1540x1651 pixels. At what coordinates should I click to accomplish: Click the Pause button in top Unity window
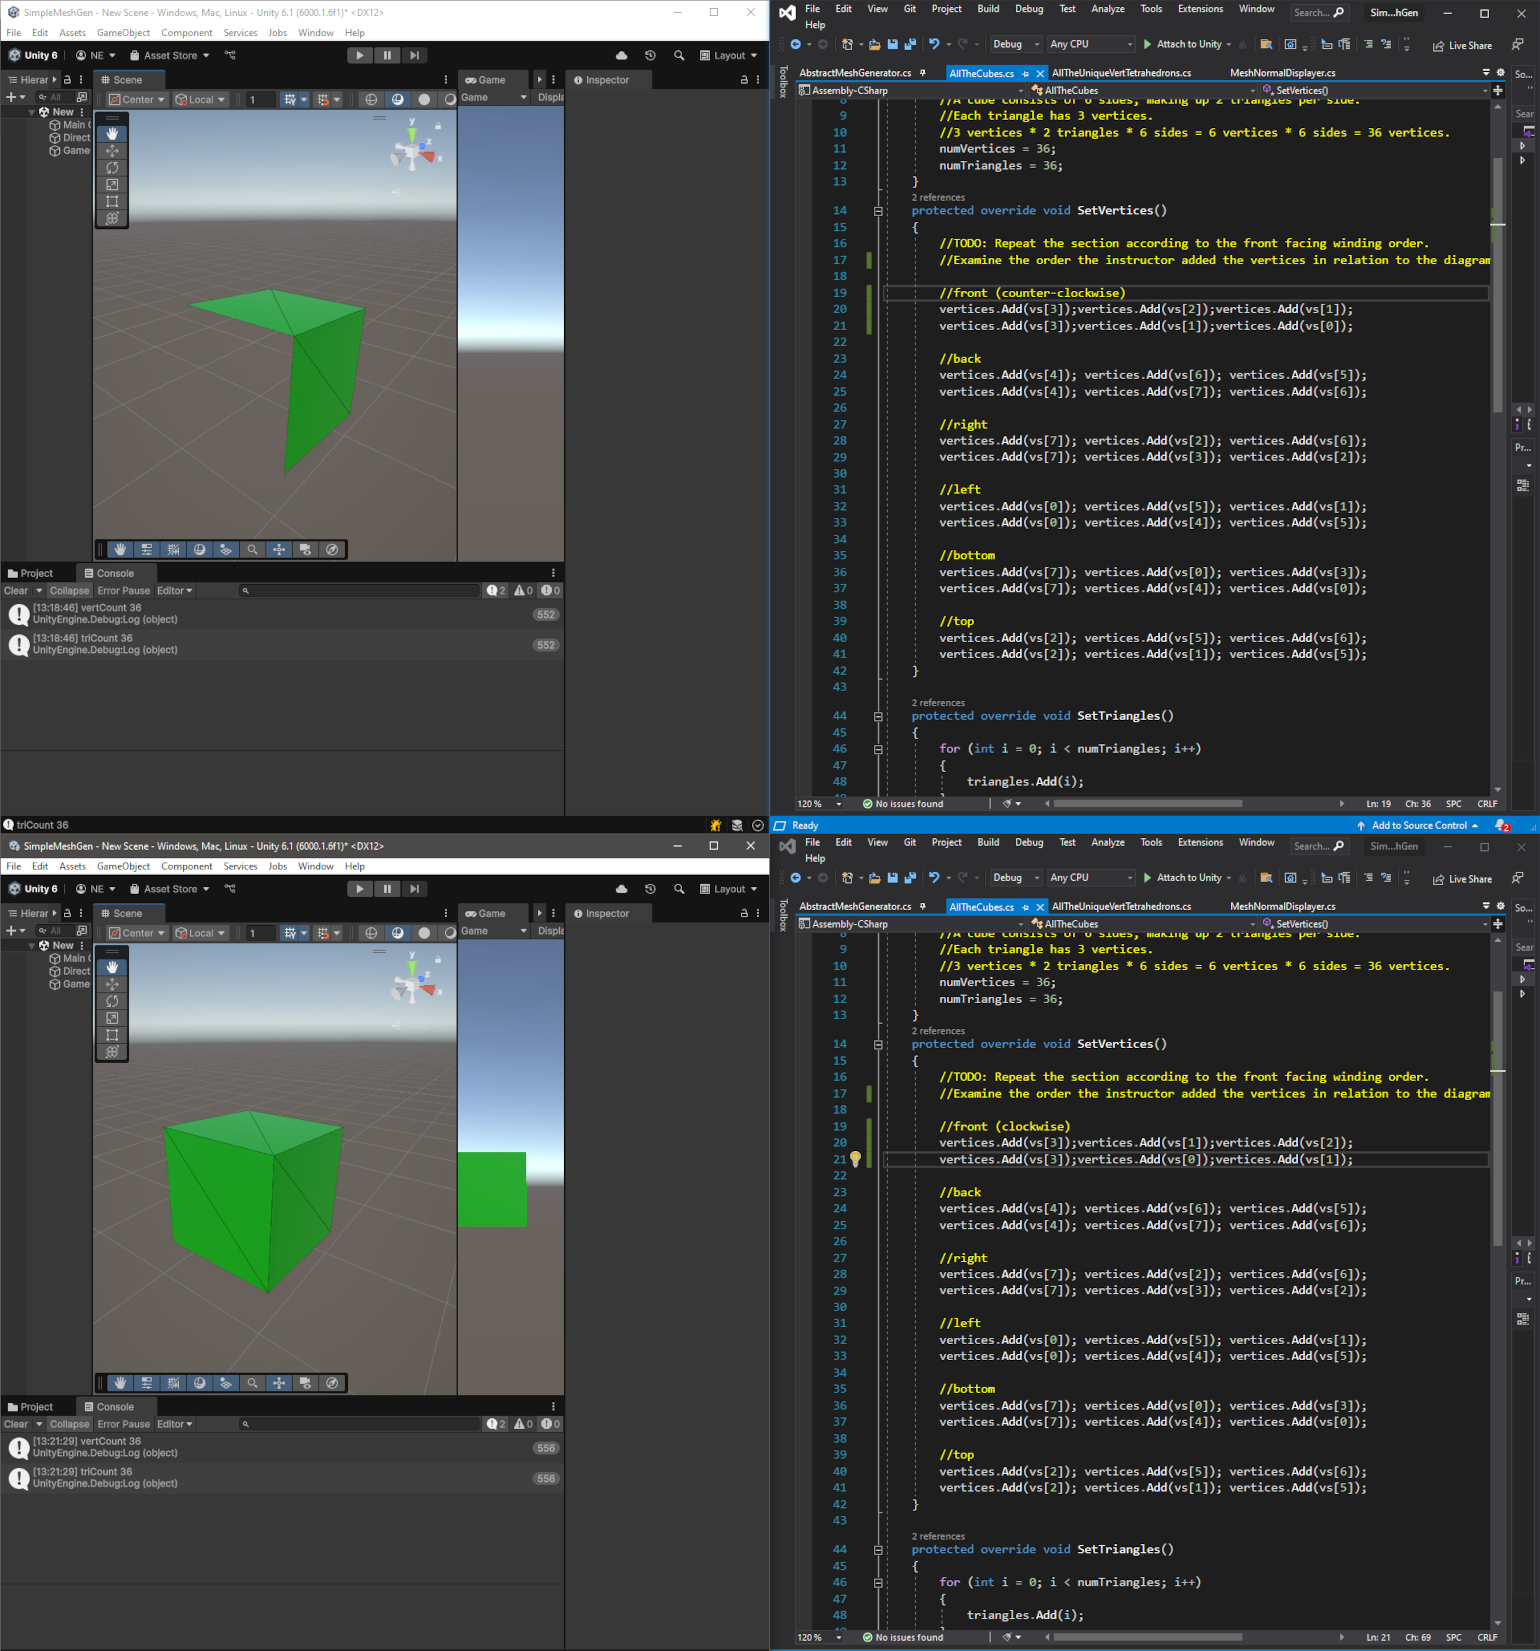pyautogui.click(x=387, y=55)
